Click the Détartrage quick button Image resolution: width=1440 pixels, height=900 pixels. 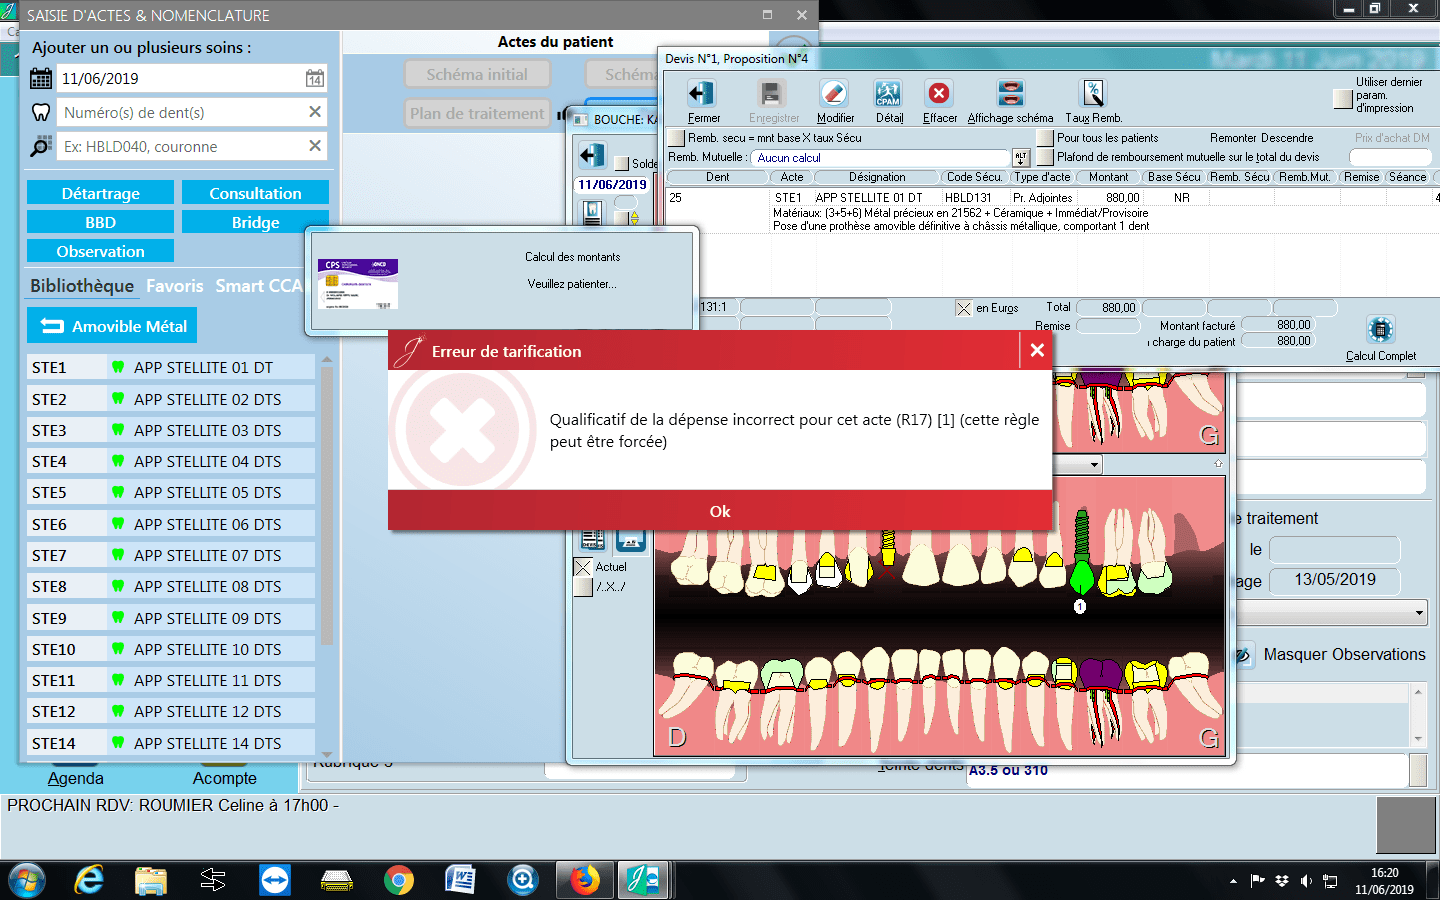pyautogui.click(x=100, y=193)
